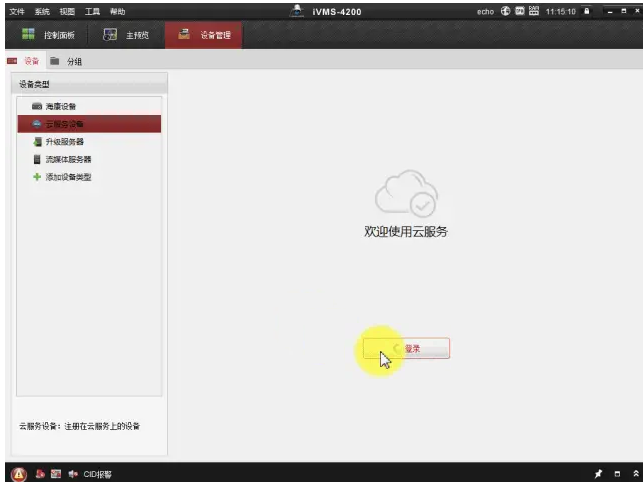Image resolution: width=643 pixels, height=482 pixels.
Task: Click the CID报警 speaker icon
Action: [x=72, y=473]
